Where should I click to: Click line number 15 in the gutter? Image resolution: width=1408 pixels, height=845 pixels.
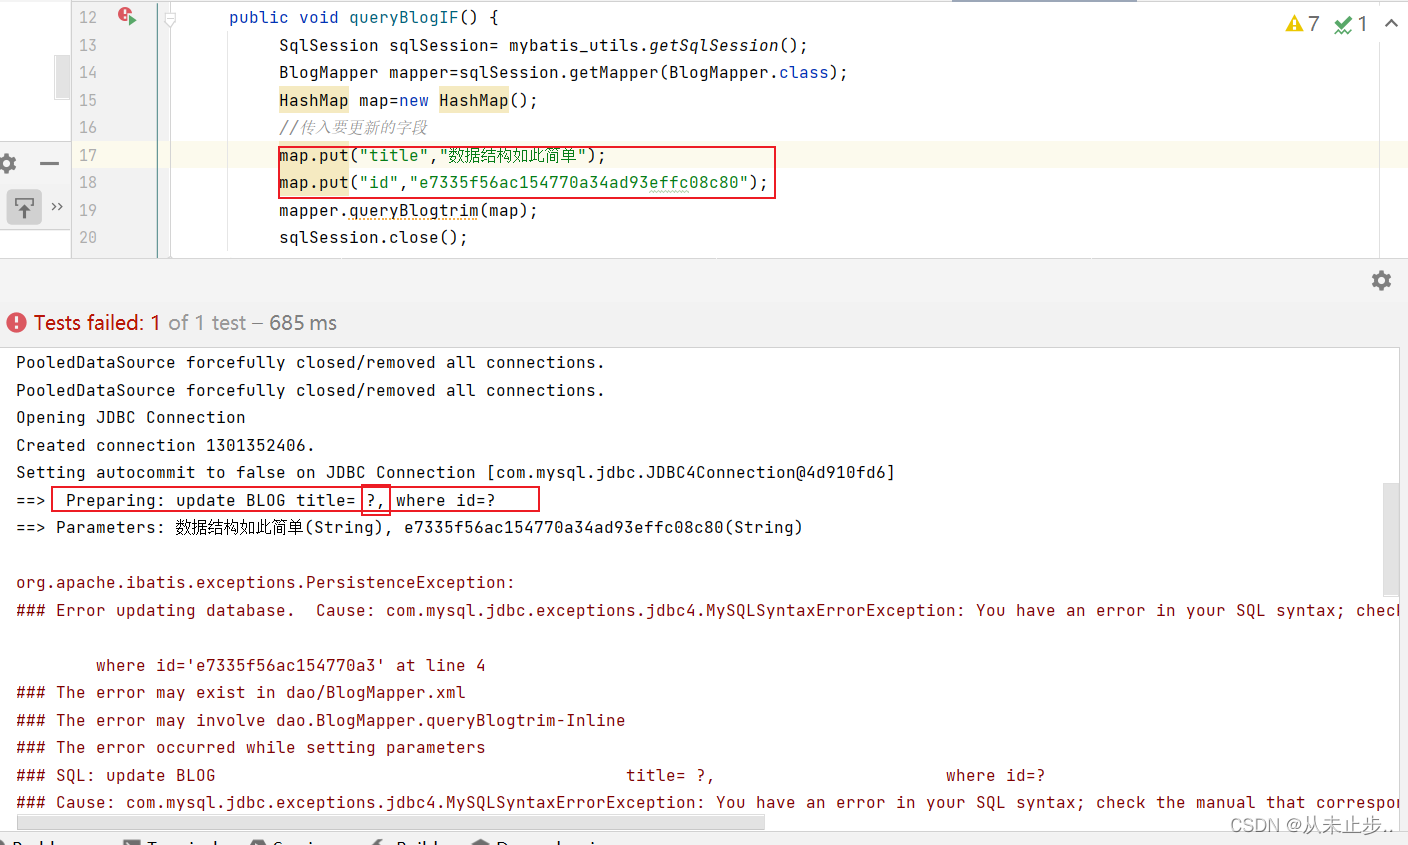pos(88,100)
